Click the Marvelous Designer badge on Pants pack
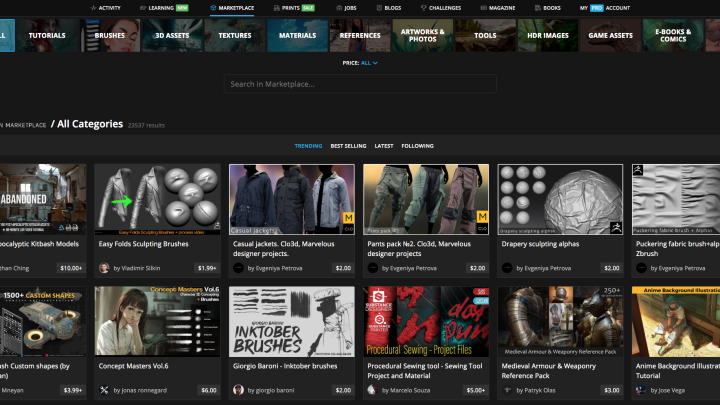The image size is (720, 405). pos(481,217)
